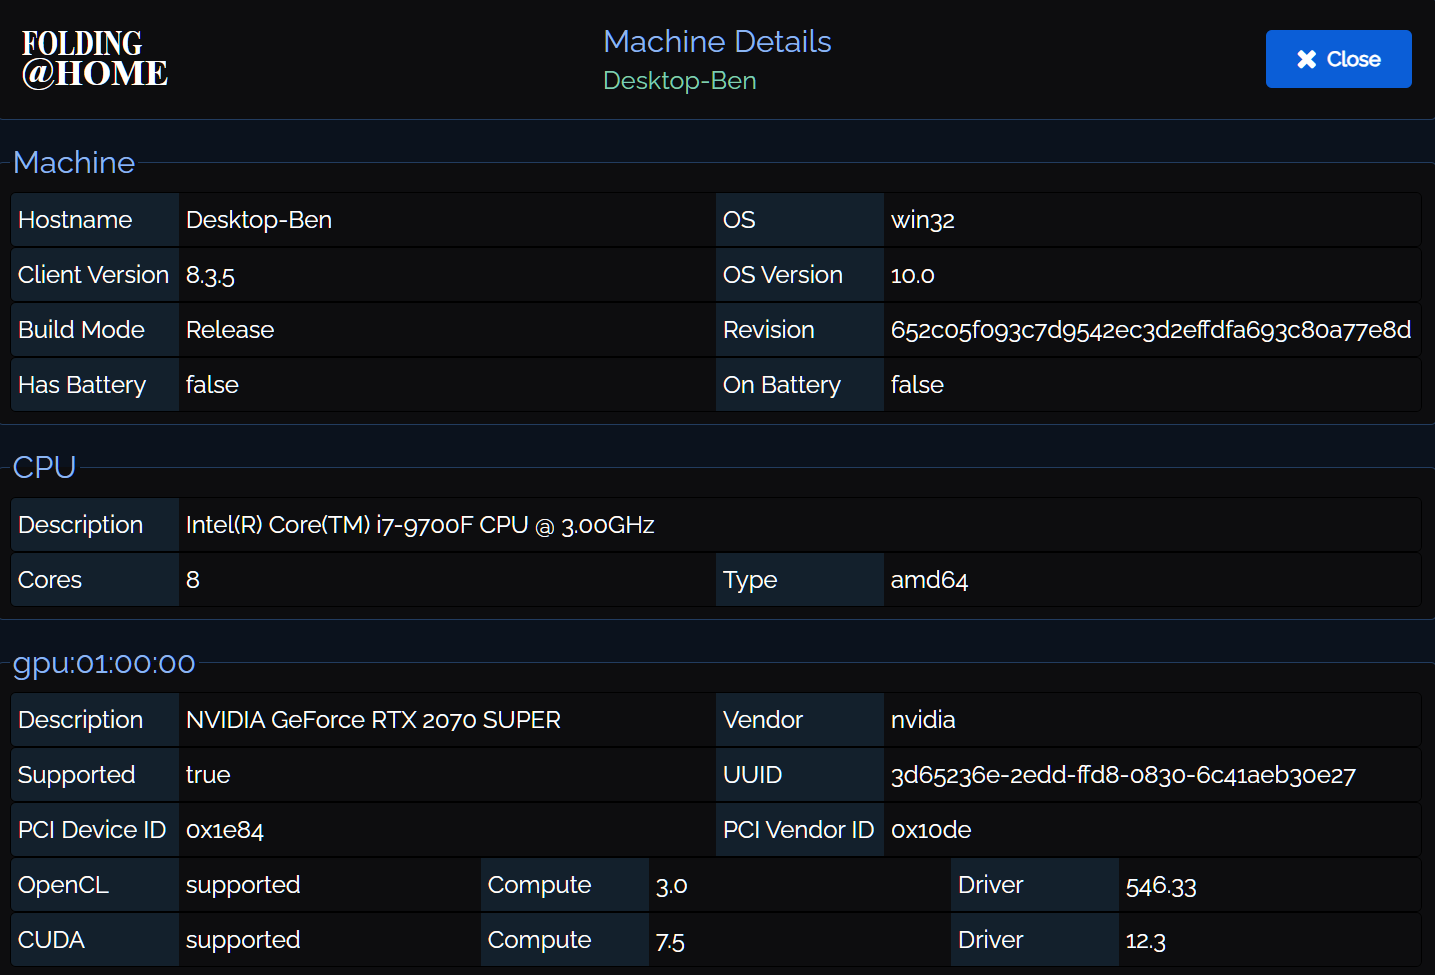Select the CUDA Compute value 7.5
The height and width of the screenshot is (975, 1435).
(x=670, y=940)
